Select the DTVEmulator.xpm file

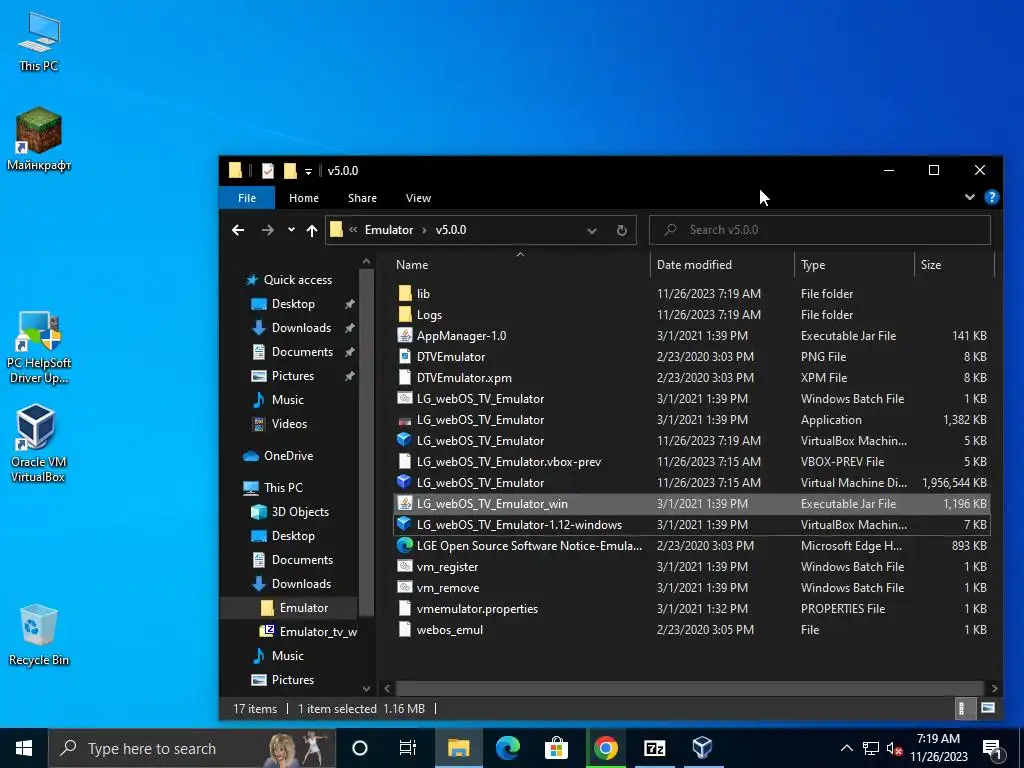click(692, 377)
